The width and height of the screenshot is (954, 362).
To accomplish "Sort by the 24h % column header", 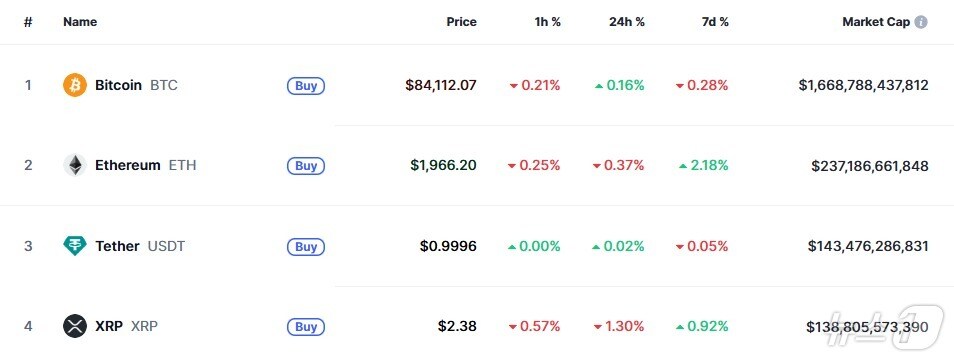I will point(627,22).
